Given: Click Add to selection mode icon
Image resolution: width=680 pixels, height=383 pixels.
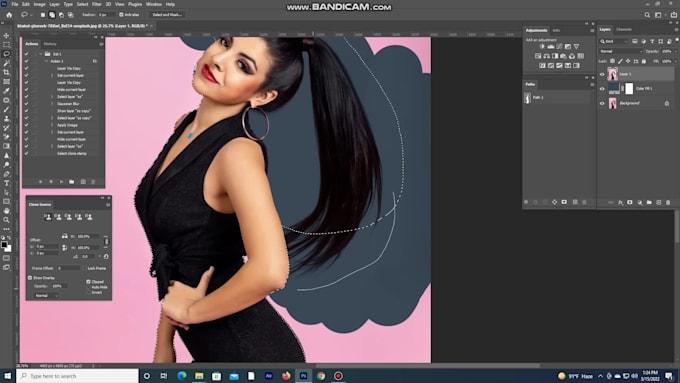Looking at the screenshot, I should (52, 15).
